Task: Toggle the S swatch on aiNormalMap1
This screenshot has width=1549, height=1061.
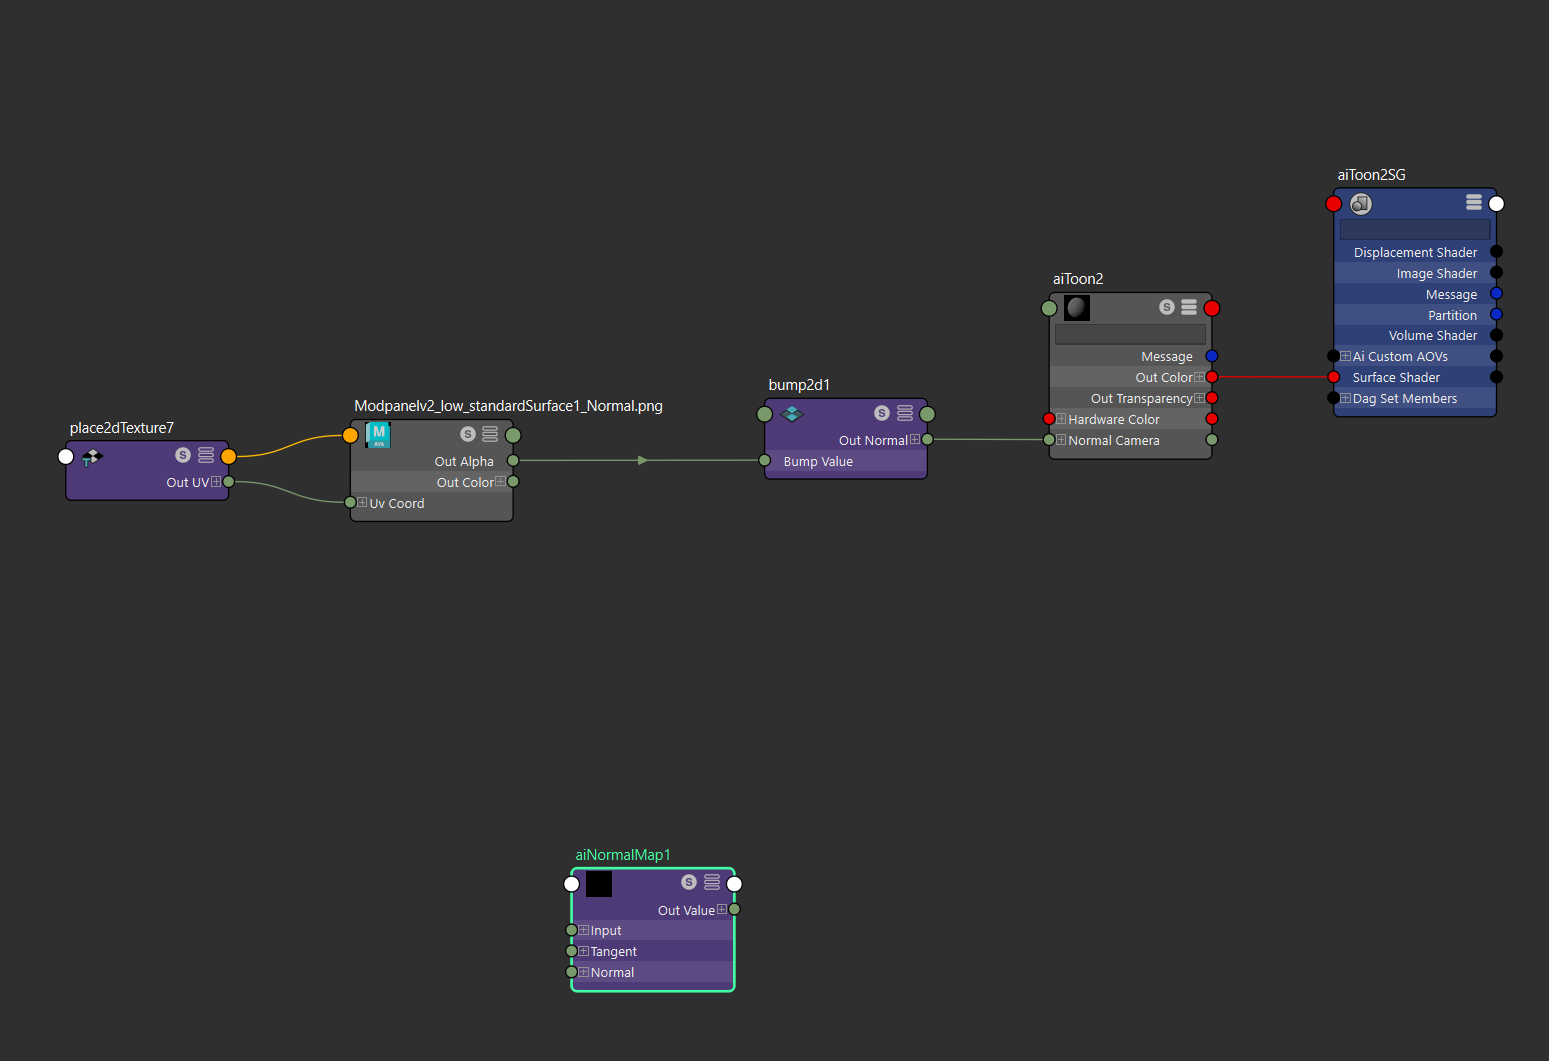Action: 688,882
